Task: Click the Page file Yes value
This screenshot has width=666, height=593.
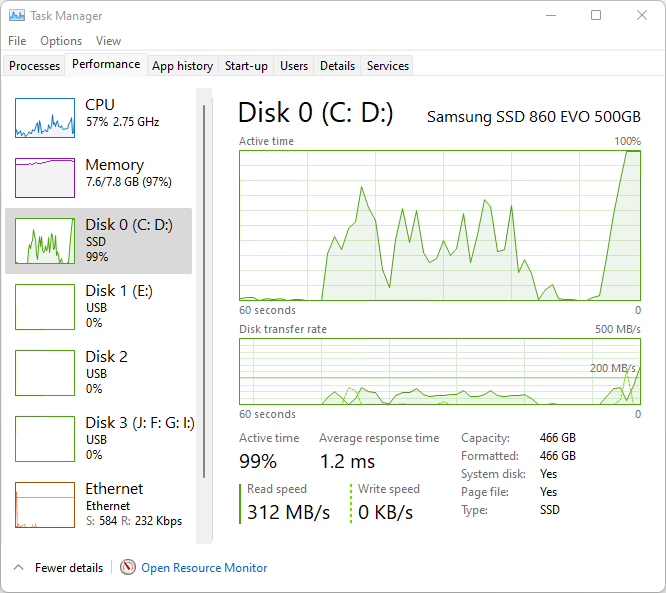Action: tap(548, 492)
